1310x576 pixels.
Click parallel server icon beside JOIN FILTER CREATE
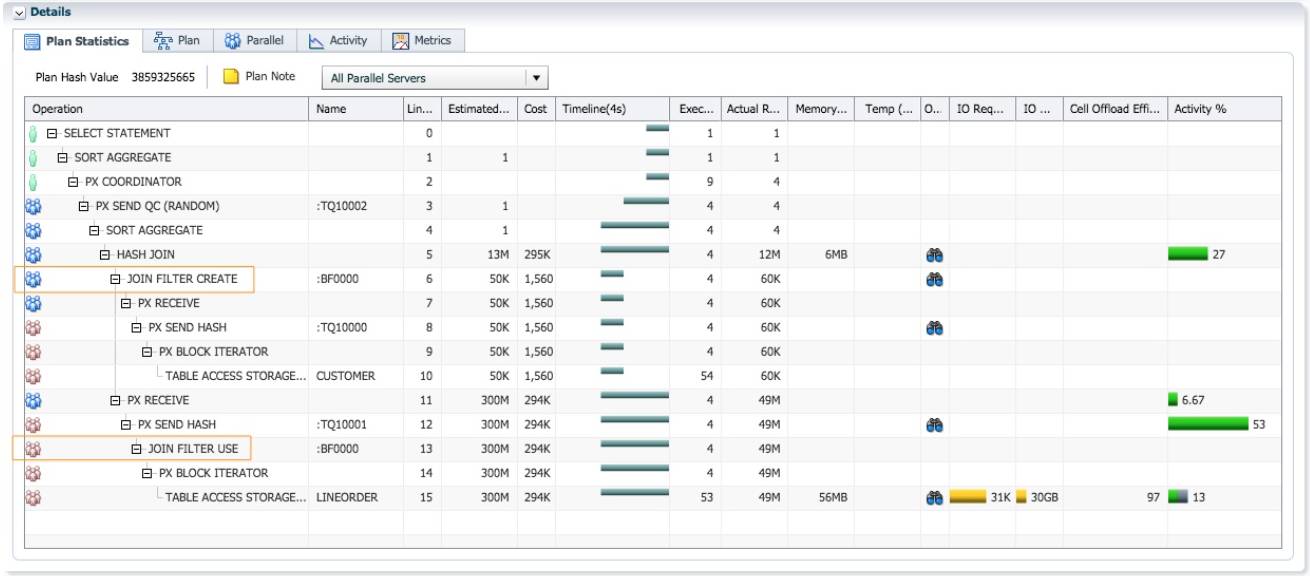[32, 279]
